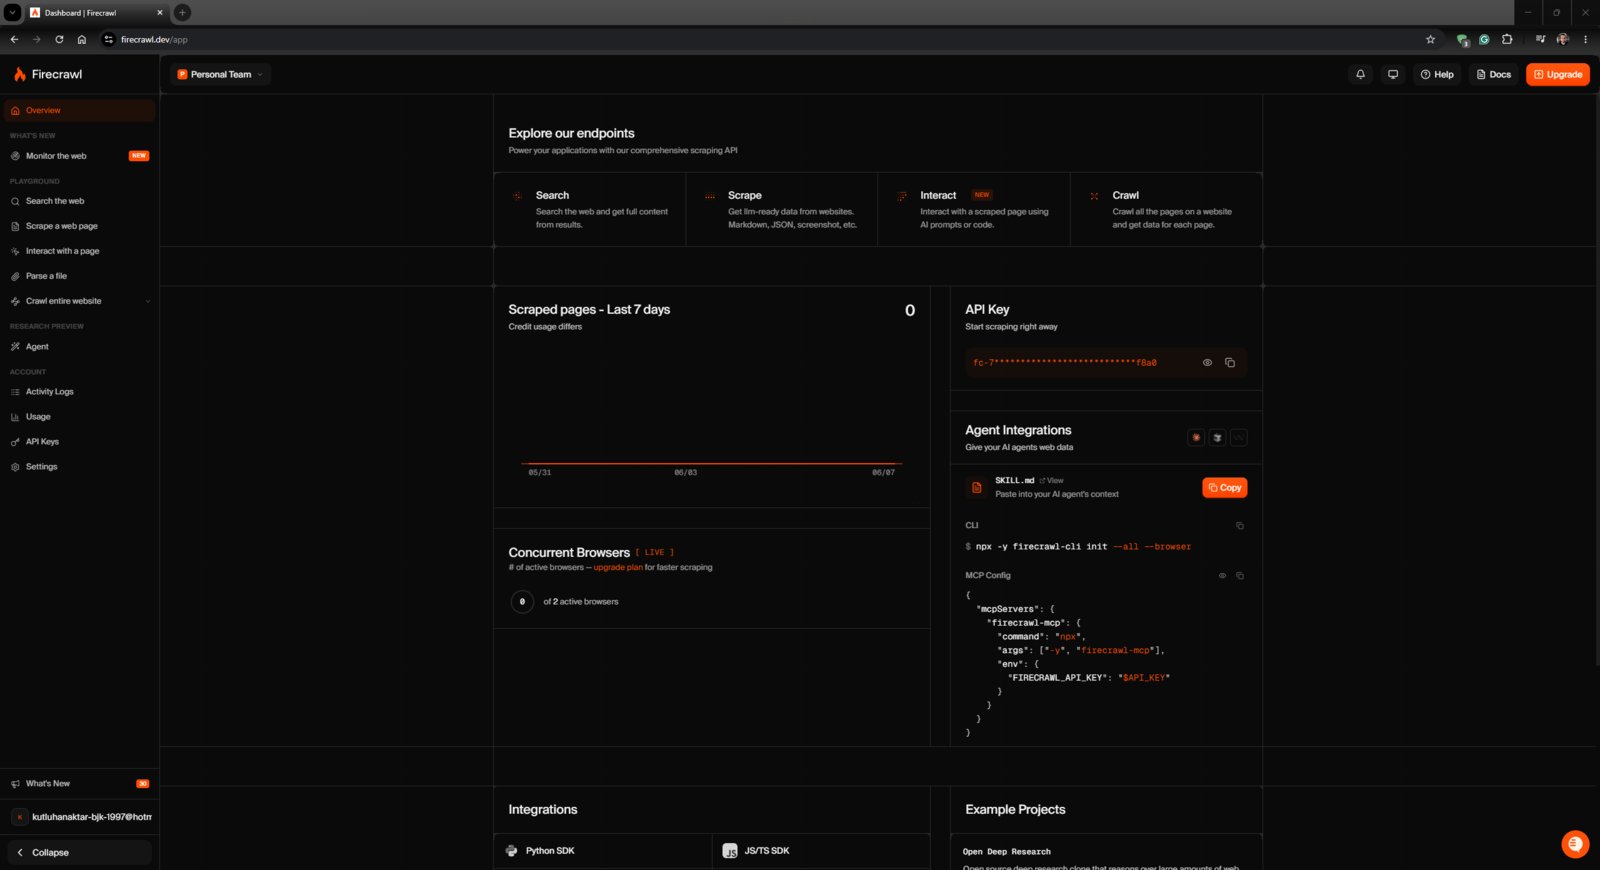Go to browser home page
Image resolution: width=1600 pixels, height=870 pixels.
(82, 40)
